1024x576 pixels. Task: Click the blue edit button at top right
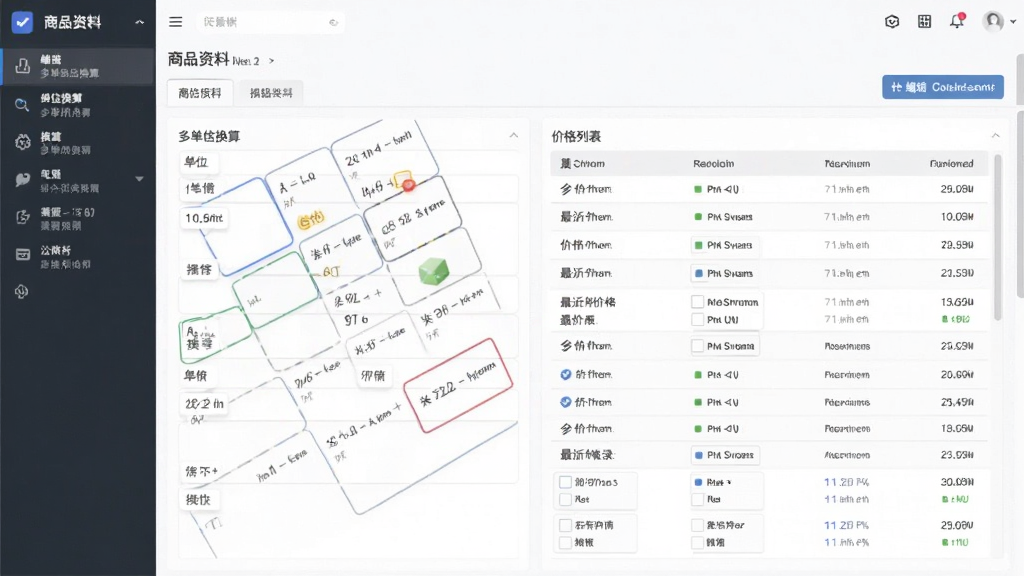click(x=942, y=87)
